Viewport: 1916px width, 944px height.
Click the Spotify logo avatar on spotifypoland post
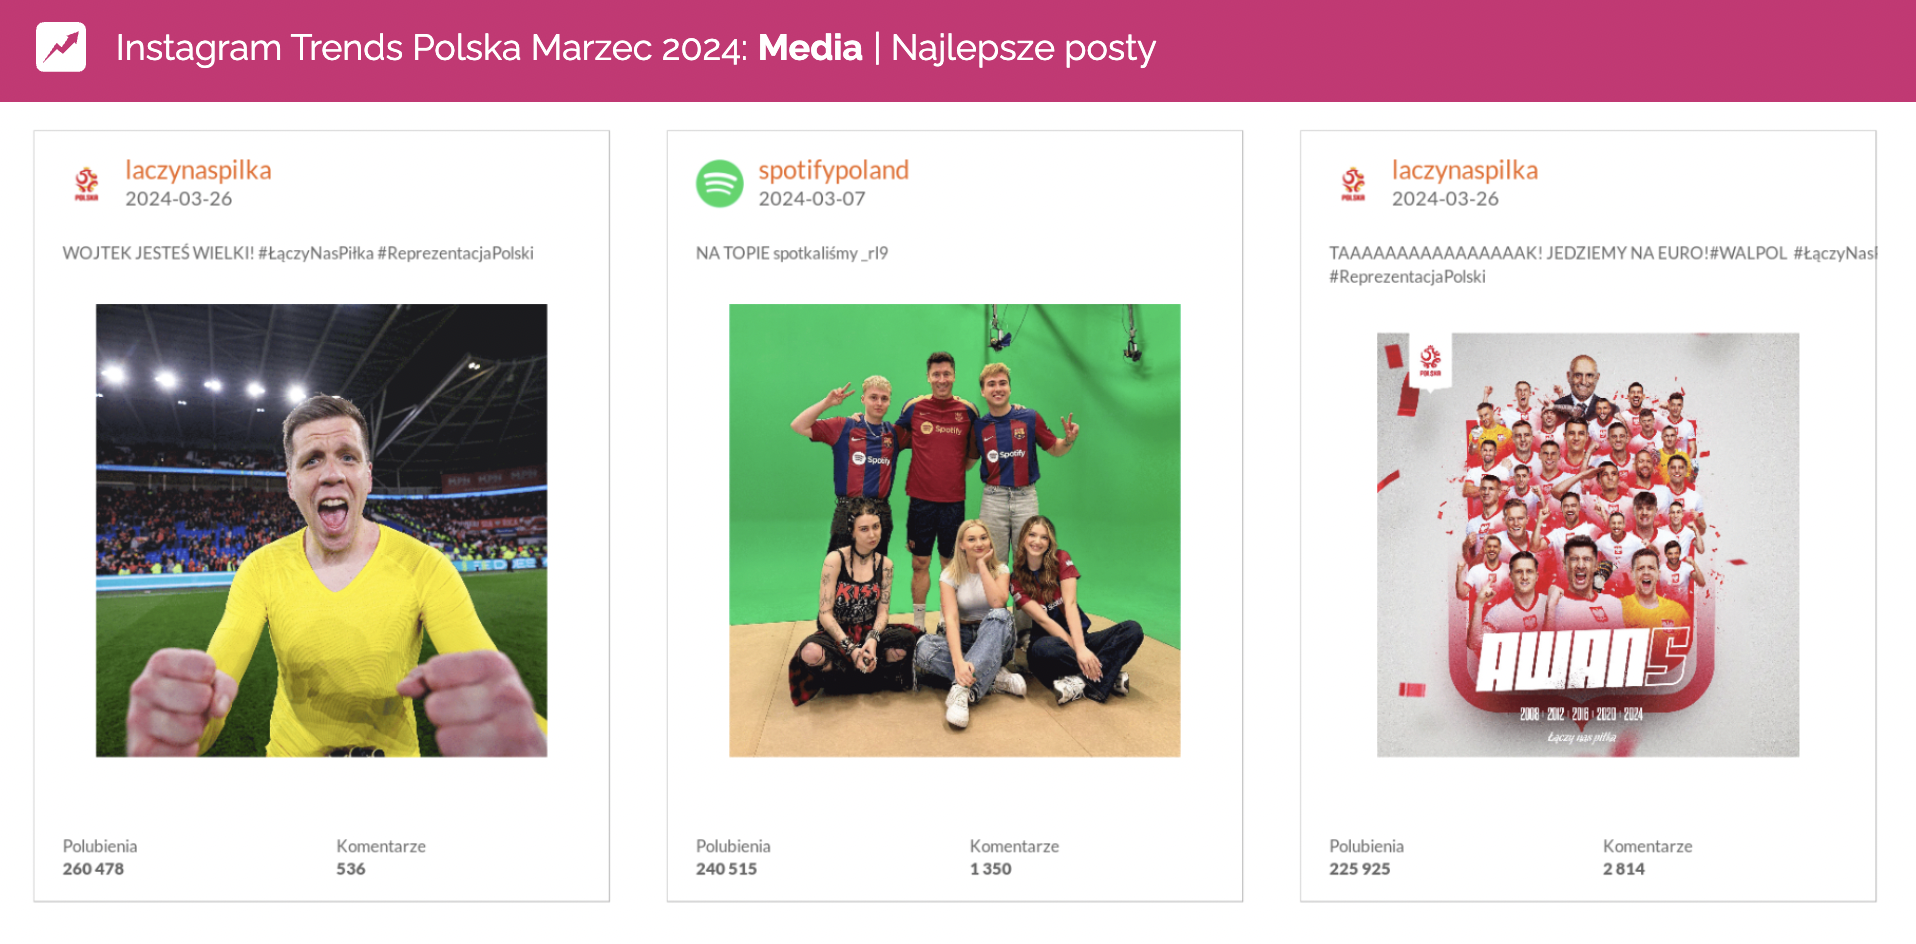click(x=719, y=183)
